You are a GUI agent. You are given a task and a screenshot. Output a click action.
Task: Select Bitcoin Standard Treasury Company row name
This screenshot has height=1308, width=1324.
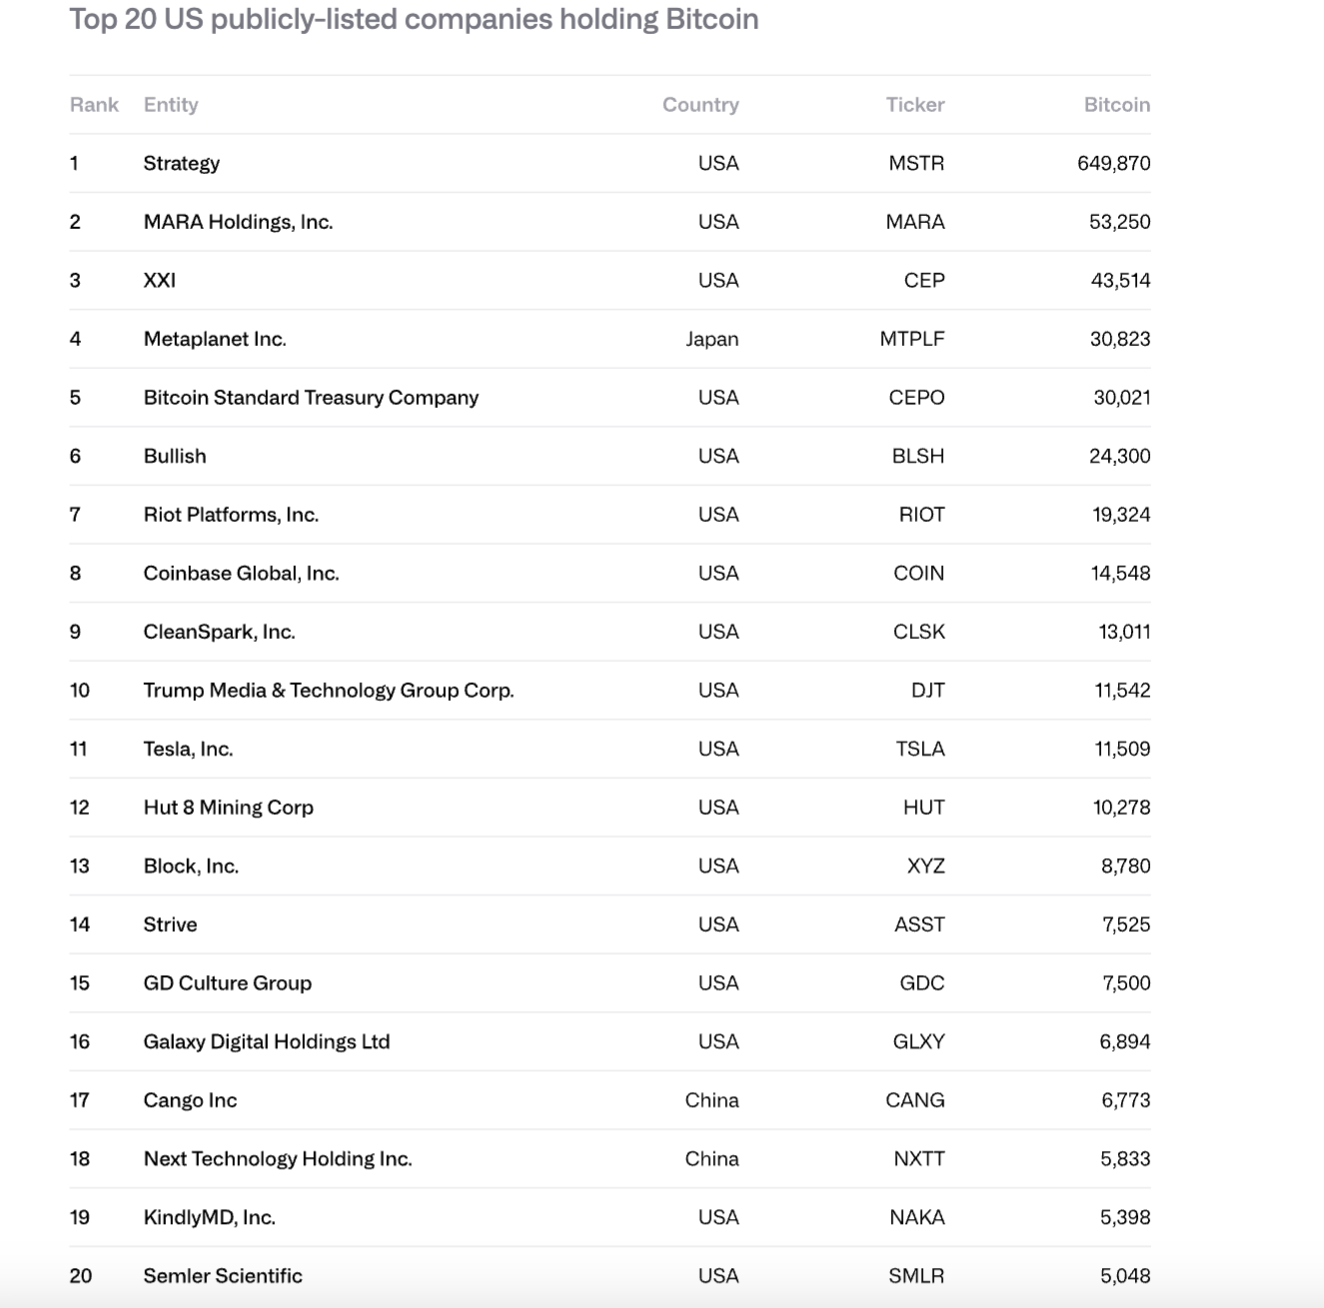pos(311,398)
